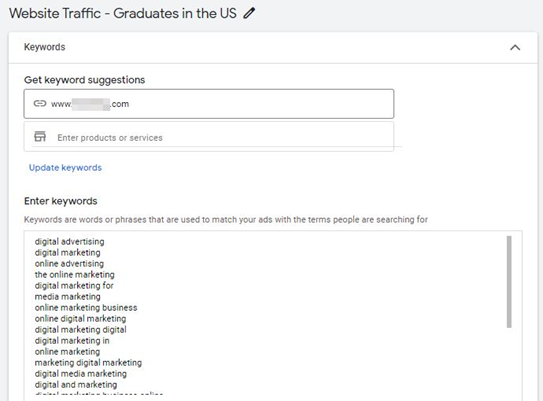This screenshot has height=401, width=543.
Task: Focus the website URL input field
Action: pyautogui.click(x=209, y=104)
